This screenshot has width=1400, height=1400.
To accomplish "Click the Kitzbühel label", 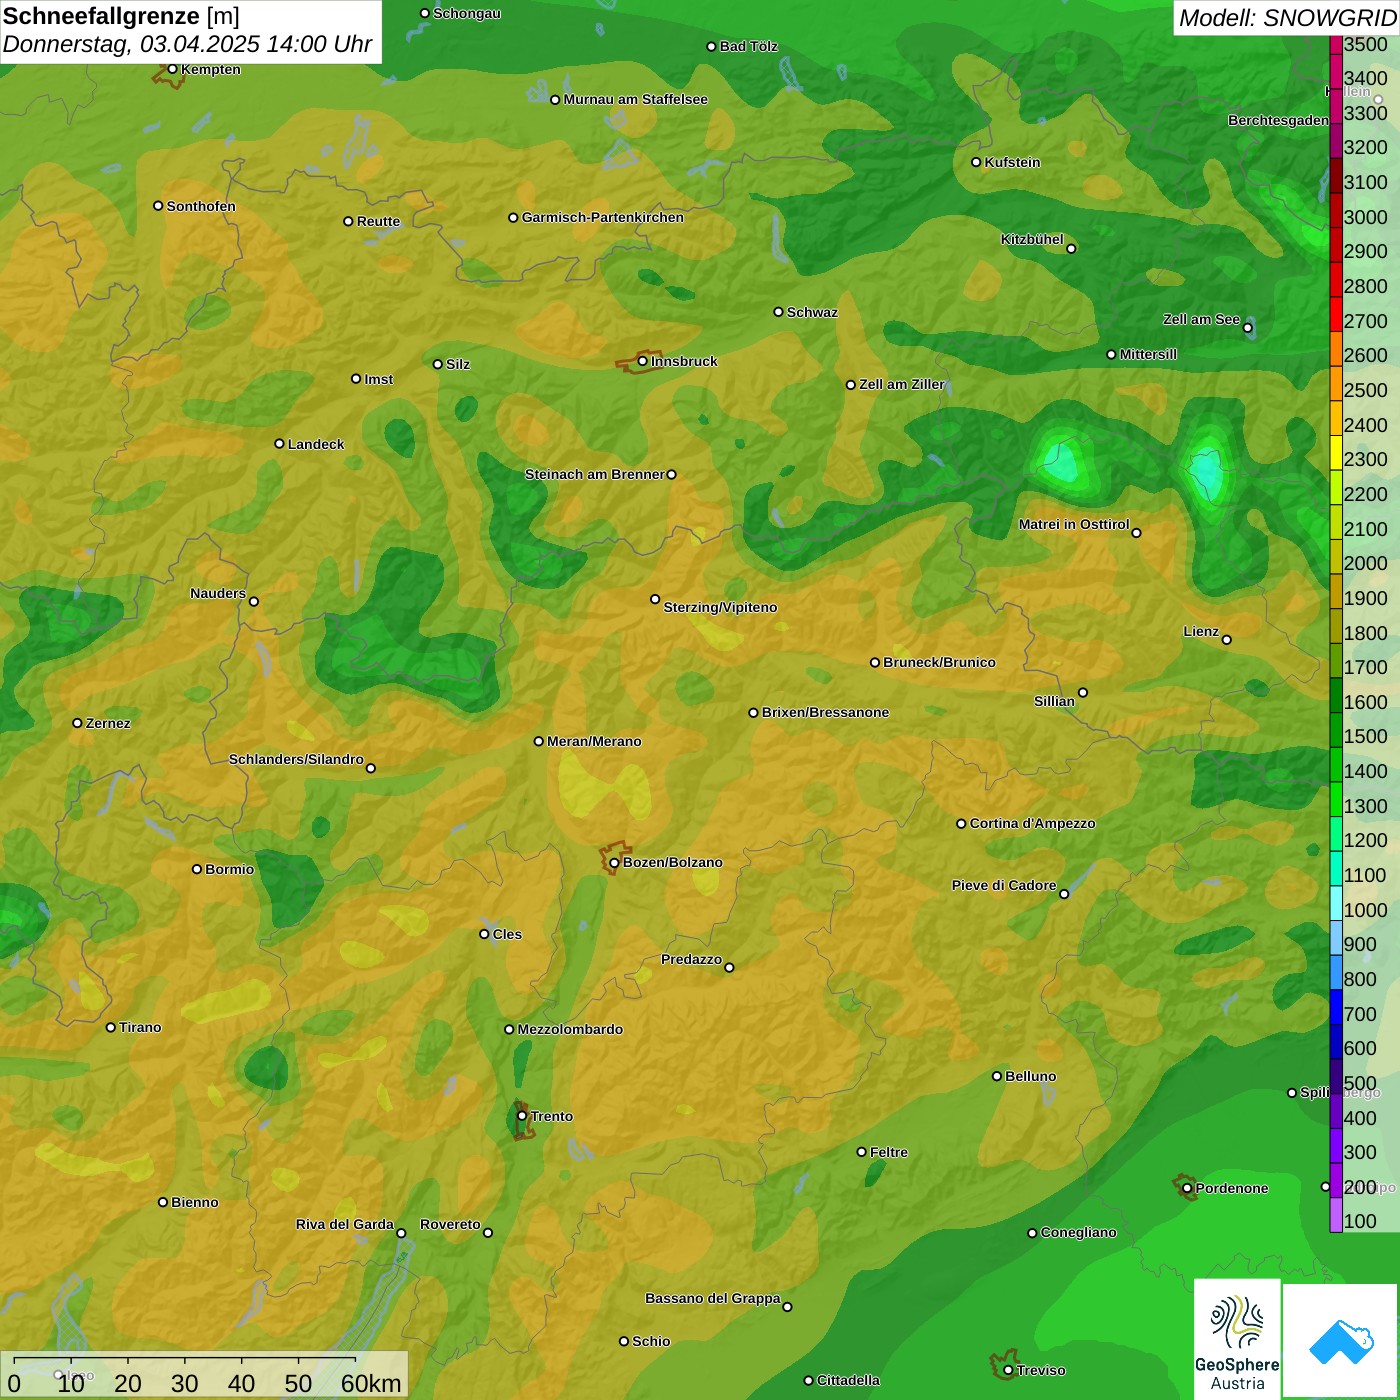I will coord(1032,239).
